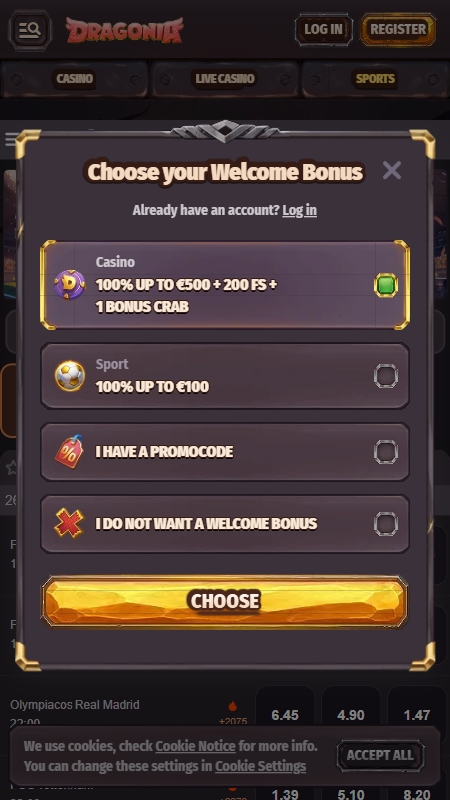Click the Register button in header
This screenshot has width=450, height=800.
pyautogui.click(x=398, y=30)
